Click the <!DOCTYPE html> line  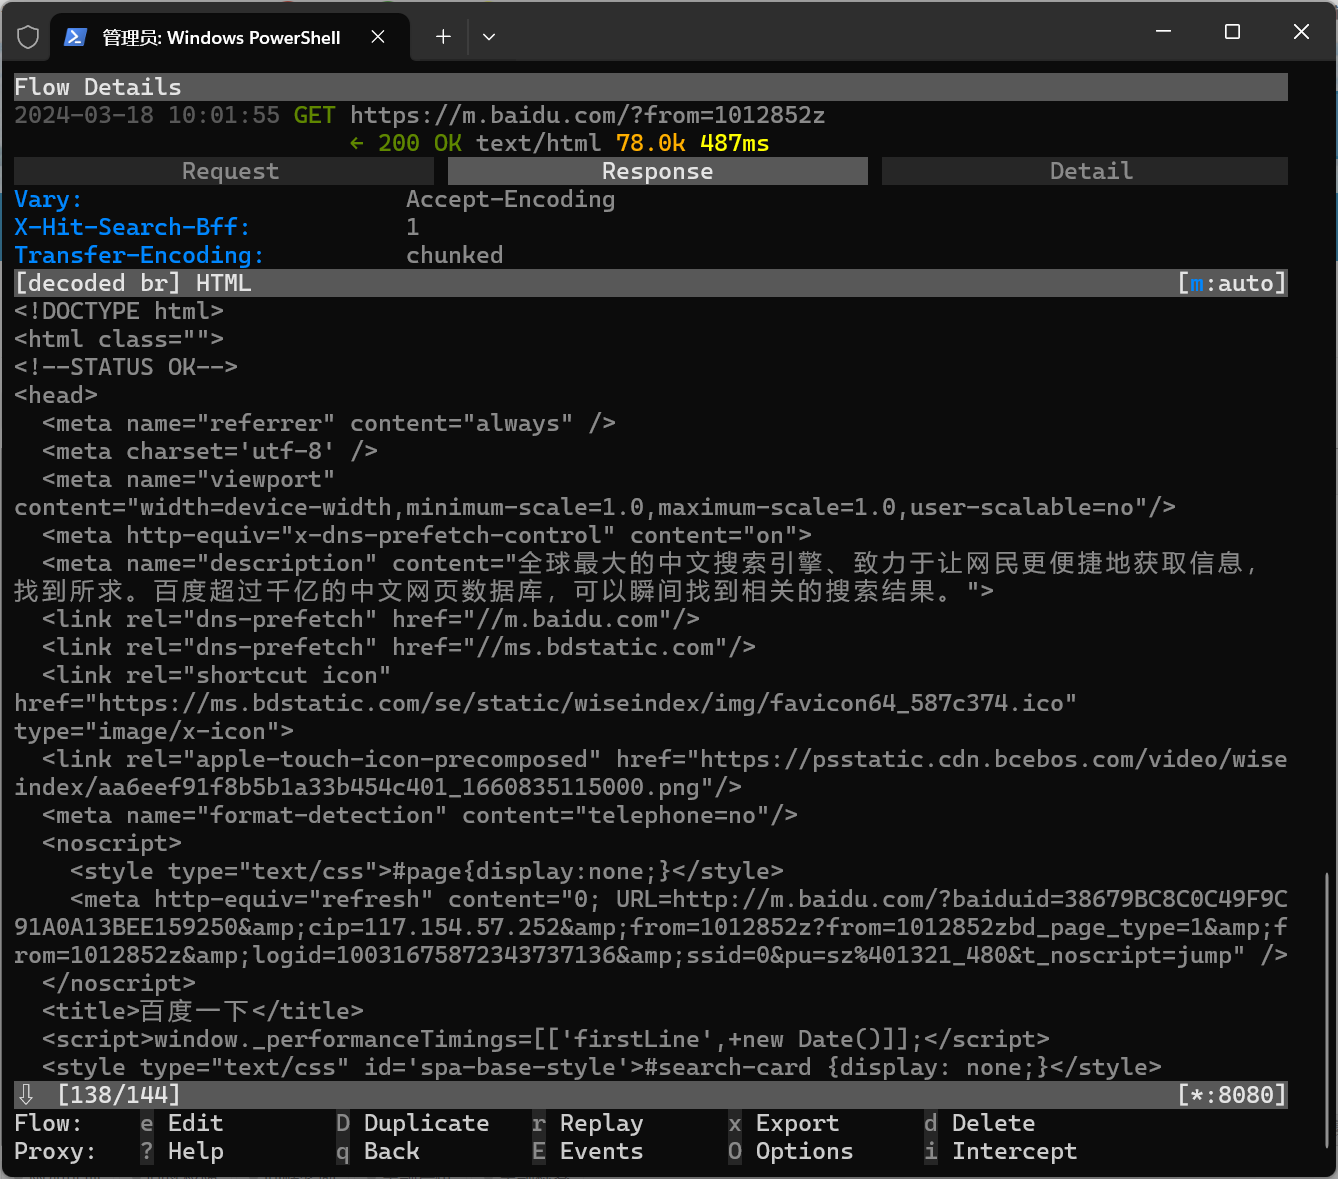point(119,311)
